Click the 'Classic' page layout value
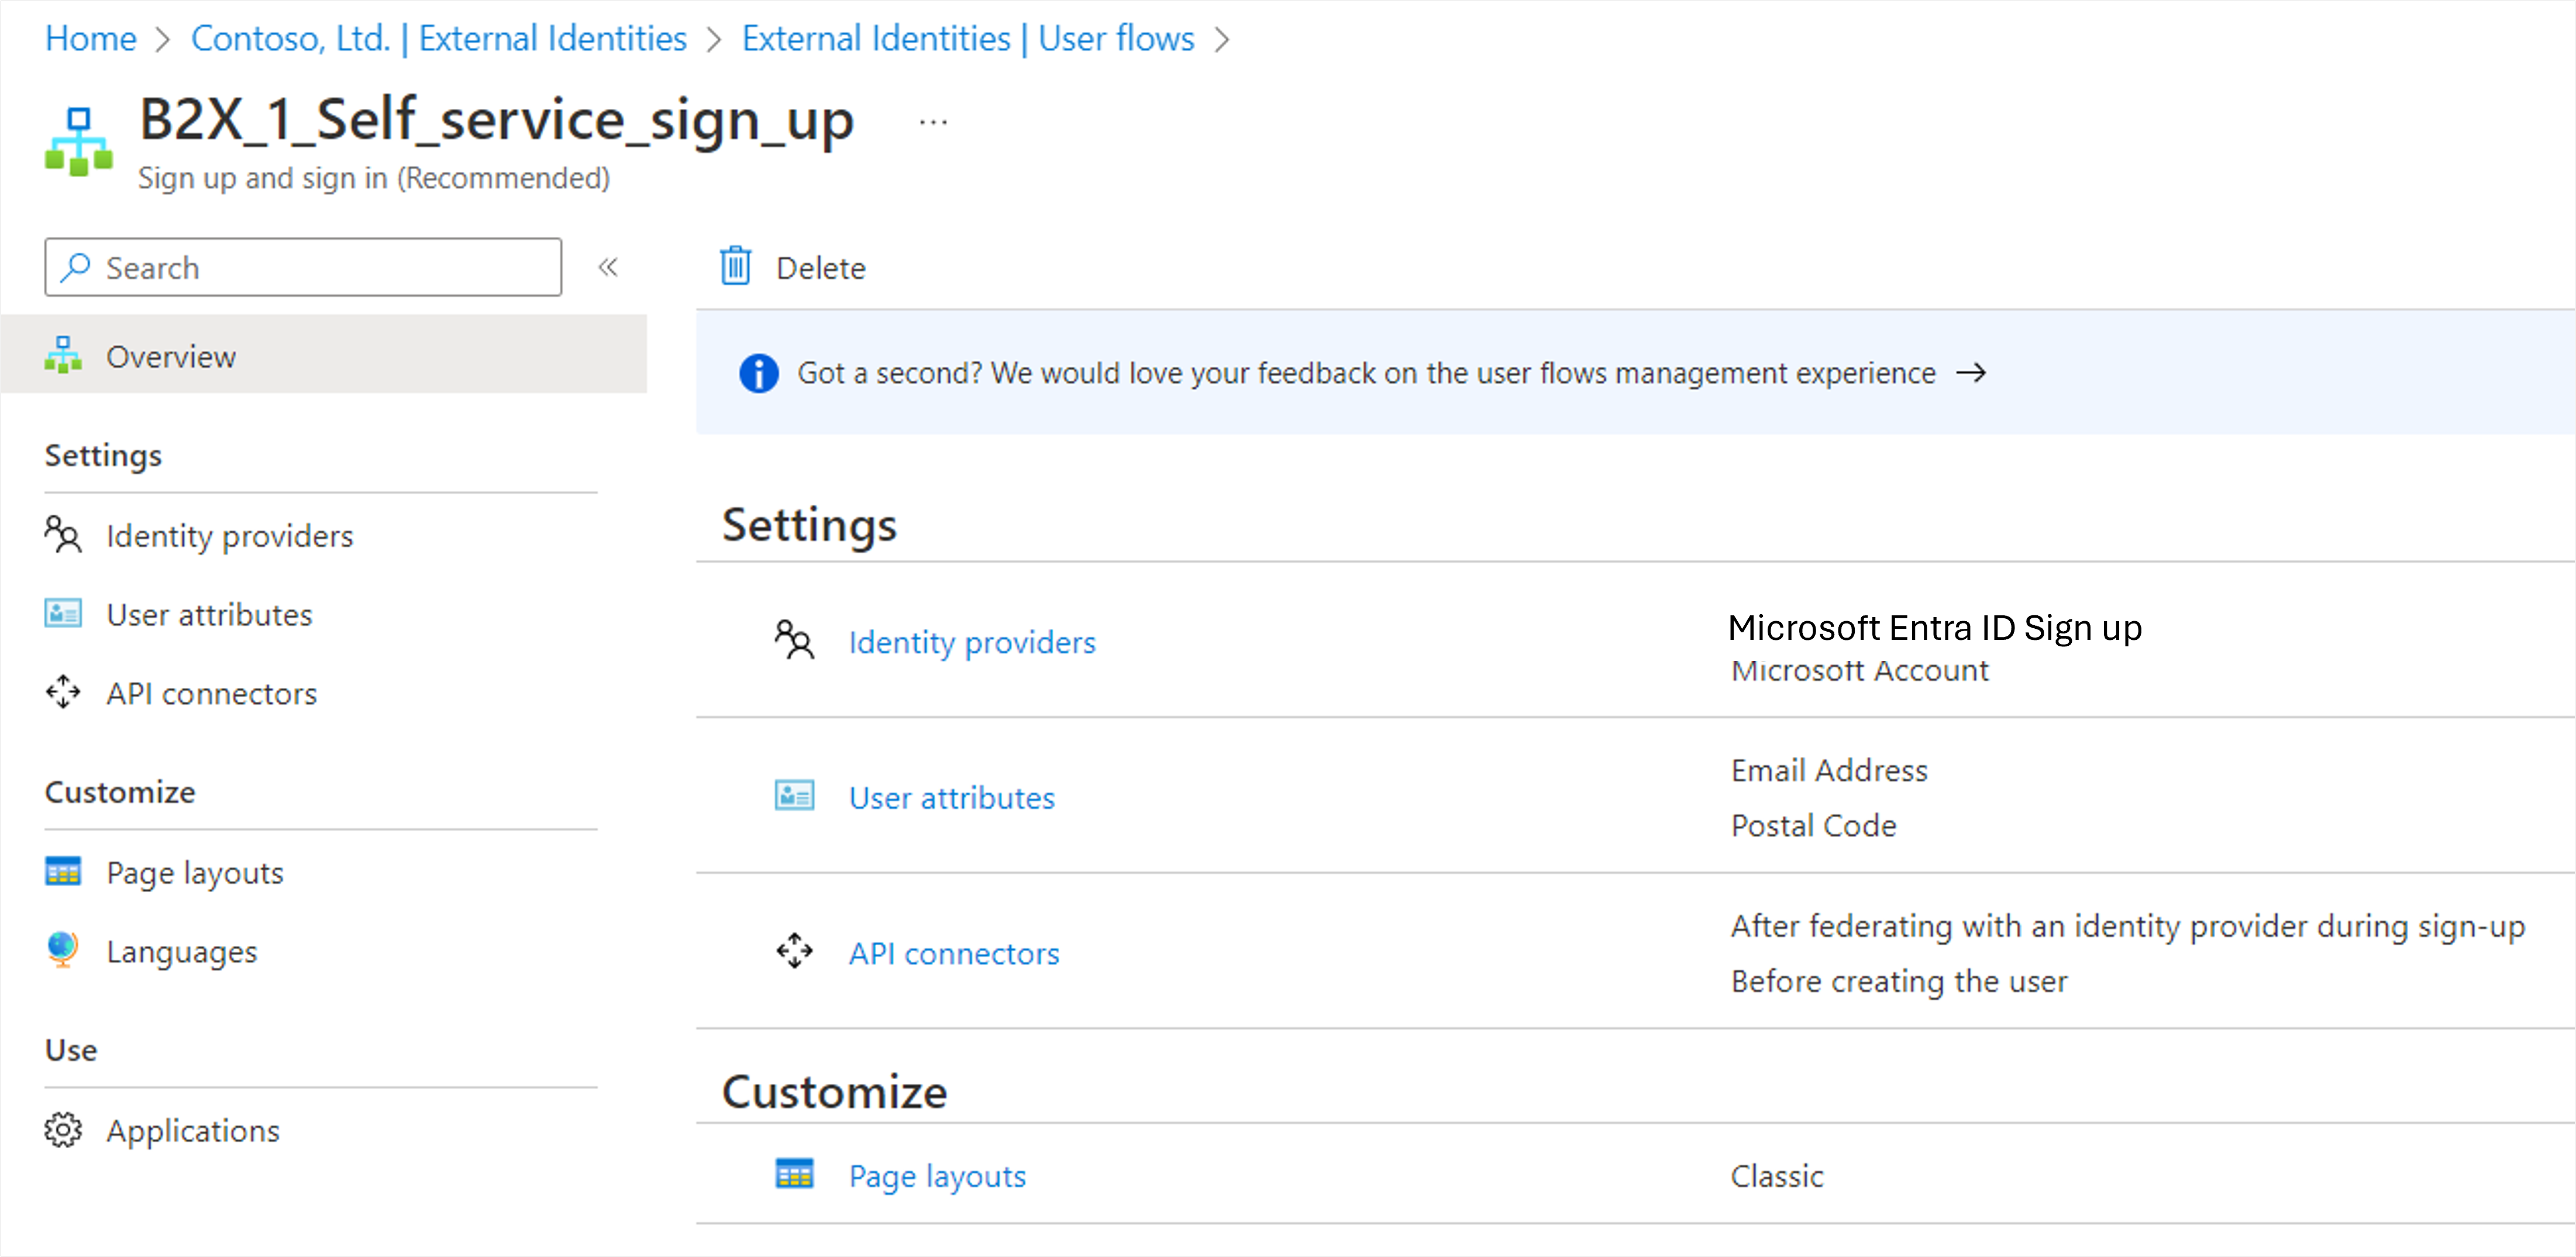The height and width of the screenshot is (1257, 2576). 1776,1176
